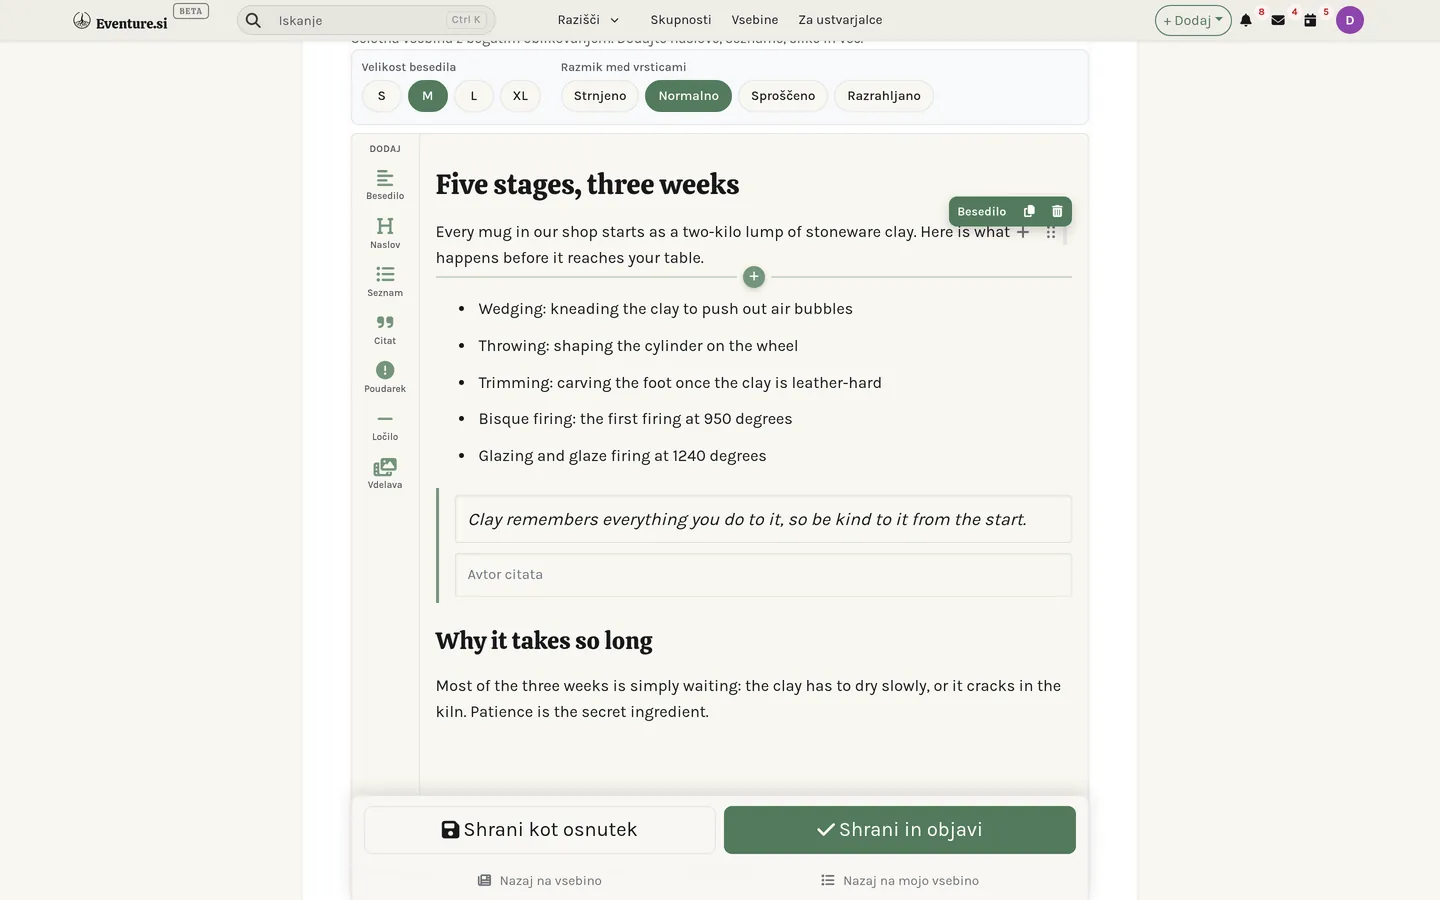
Task: Insert a Naslov heading block
Action: point(385,233)
